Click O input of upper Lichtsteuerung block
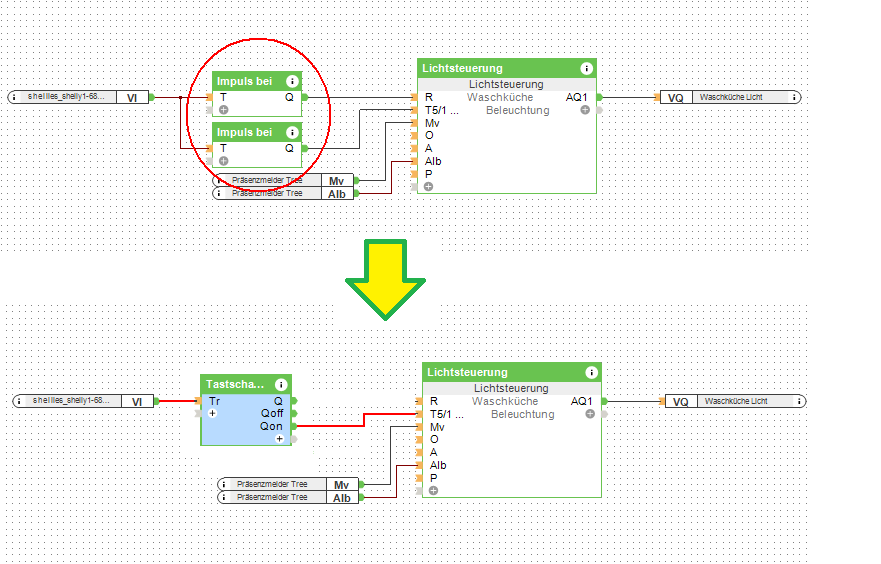This screenshot has width=881, height=564. click(429, 135)
